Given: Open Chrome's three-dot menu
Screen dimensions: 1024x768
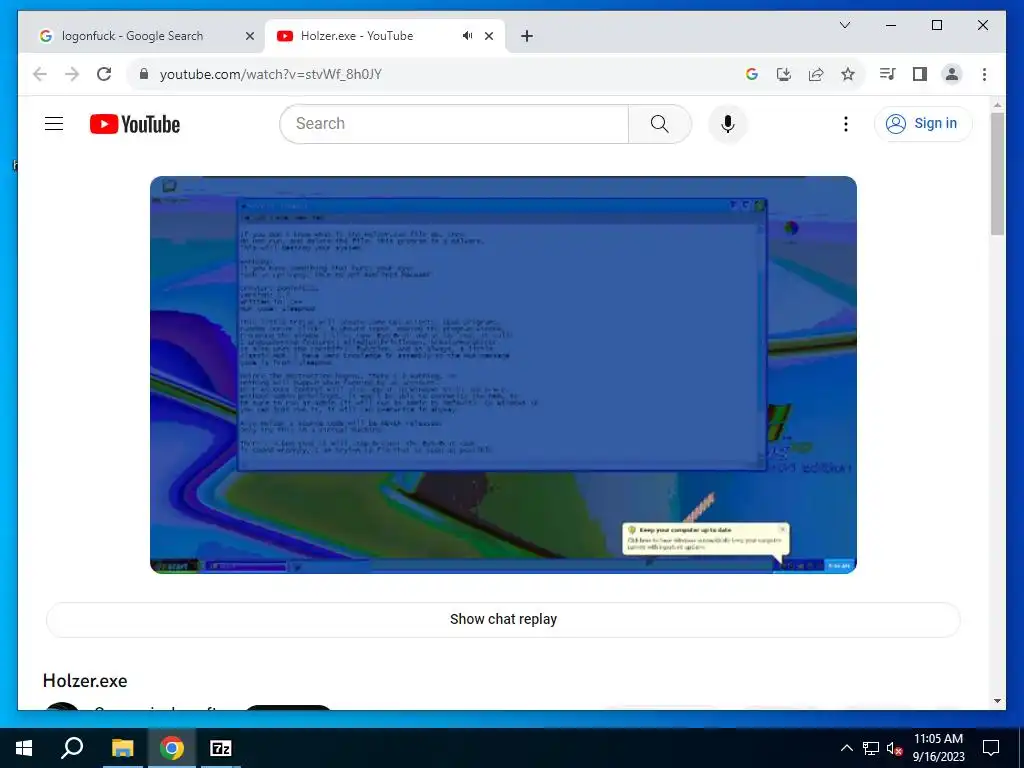Looking at the screenshot, I should [x=984, y=74].
